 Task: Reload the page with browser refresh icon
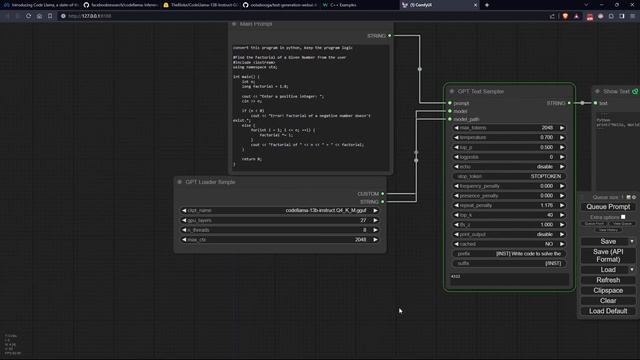(x=28, y=16)
